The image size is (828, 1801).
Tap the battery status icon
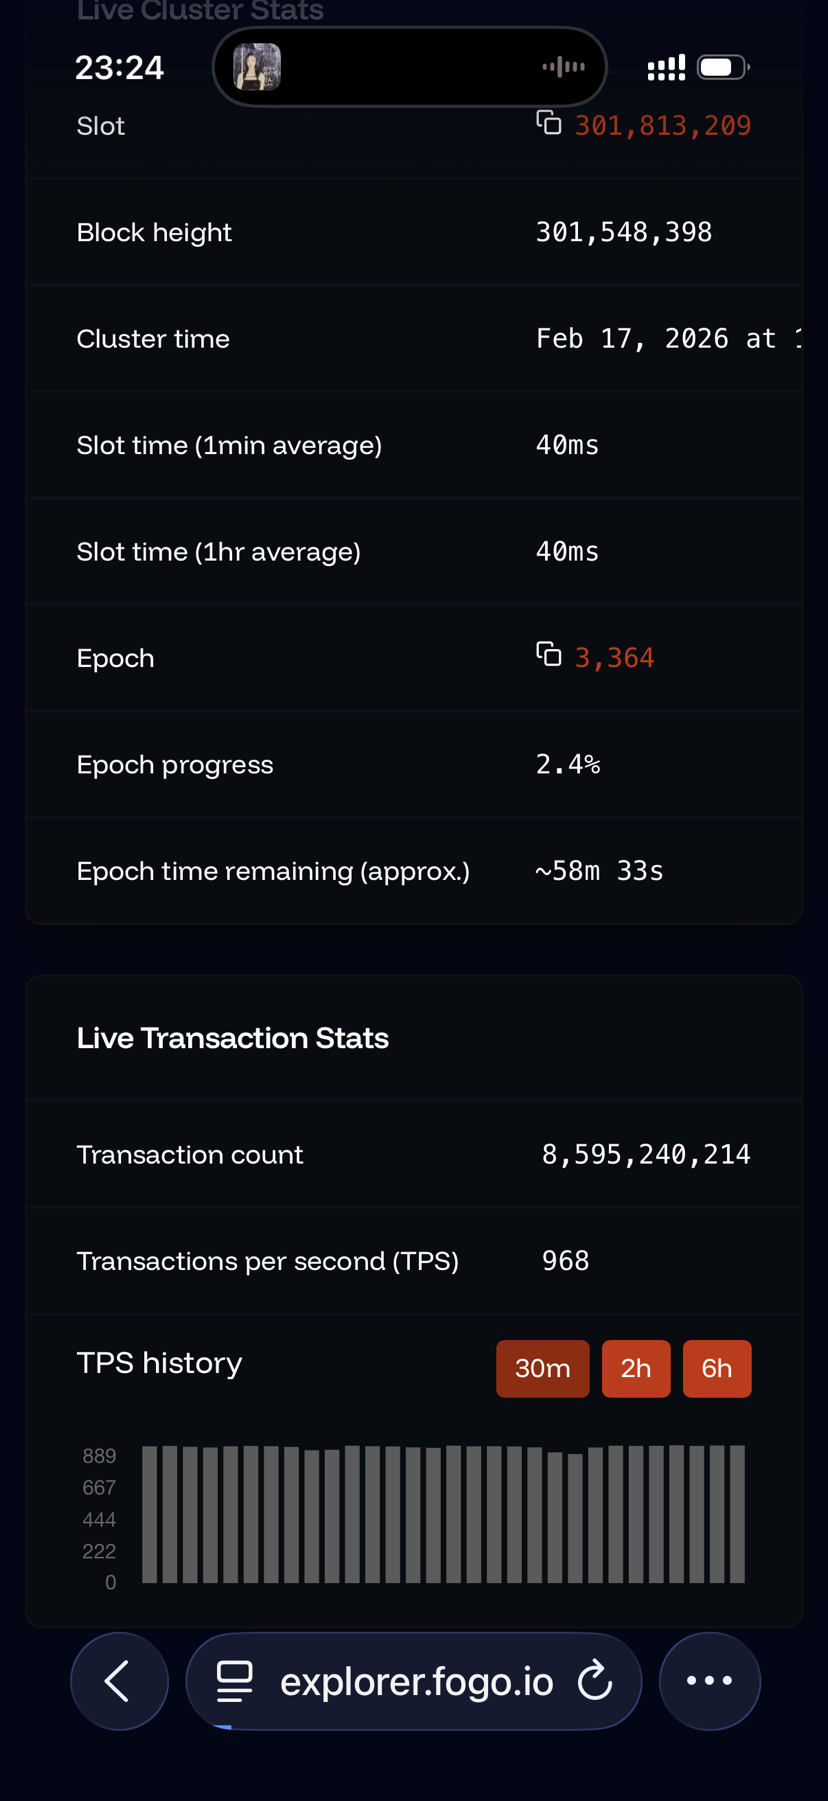click(723, 67)
